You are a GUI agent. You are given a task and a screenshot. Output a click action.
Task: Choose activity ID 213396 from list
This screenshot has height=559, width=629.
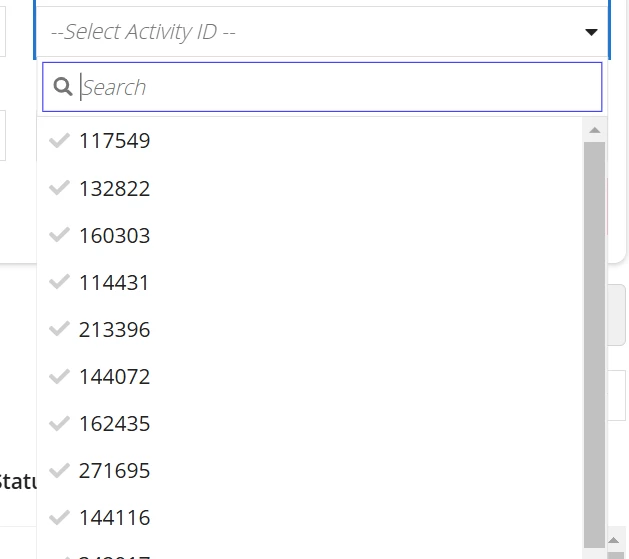pos(309,329)
